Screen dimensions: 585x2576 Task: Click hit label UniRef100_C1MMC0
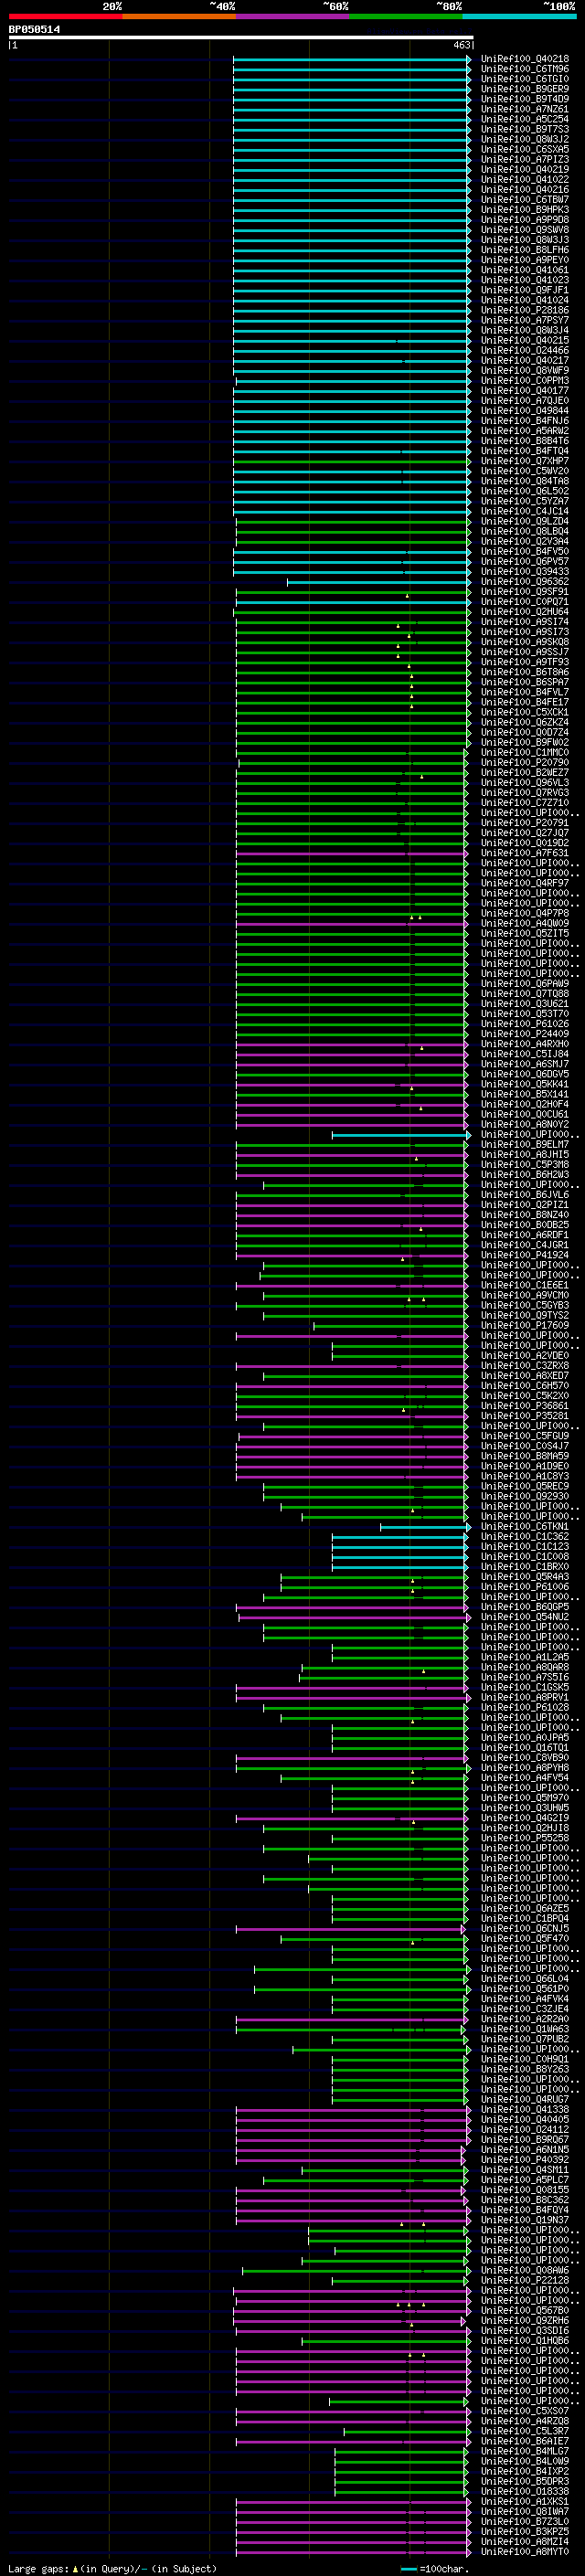tap(525, 752)
